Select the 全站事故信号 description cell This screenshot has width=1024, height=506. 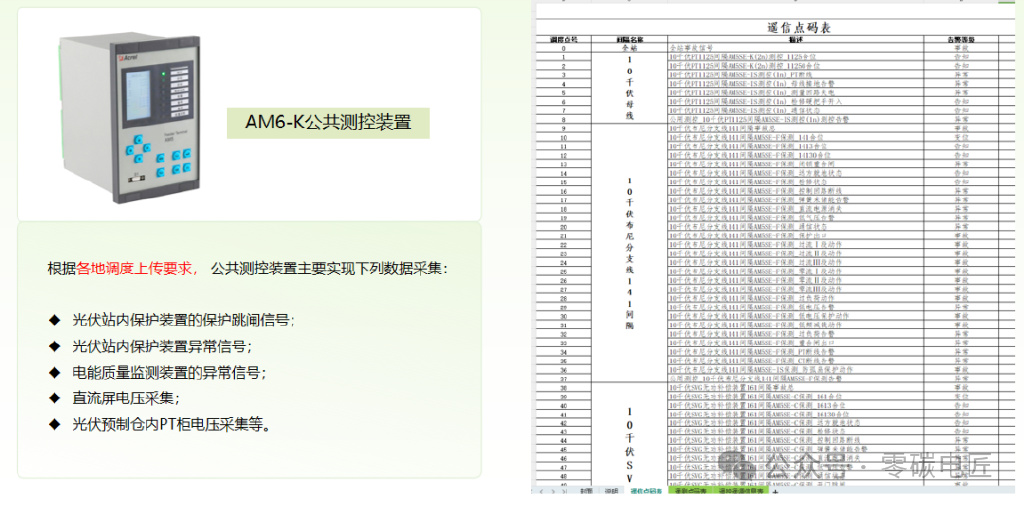[x=795, y=48]
